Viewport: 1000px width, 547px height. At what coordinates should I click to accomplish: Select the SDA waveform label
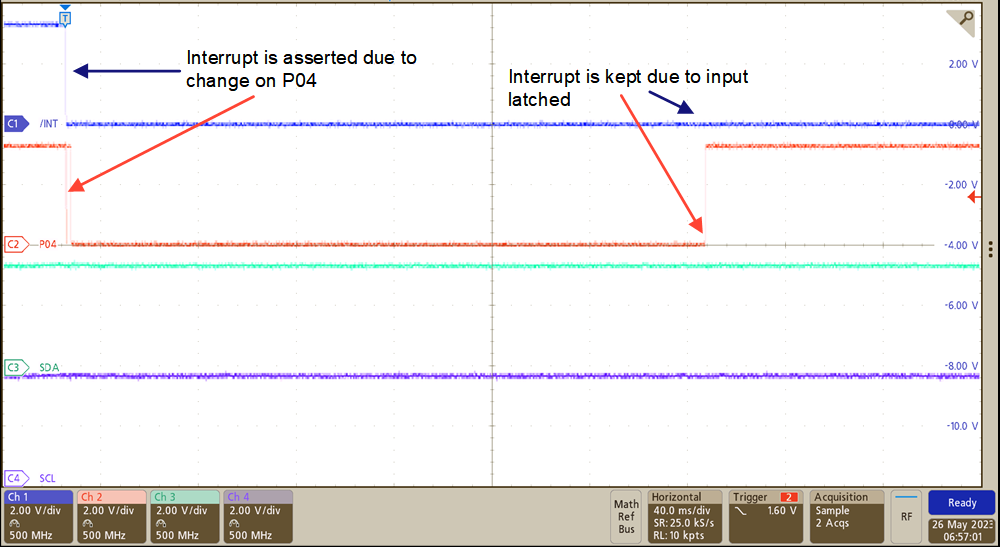pyautogui.click(x=48, y=368)
